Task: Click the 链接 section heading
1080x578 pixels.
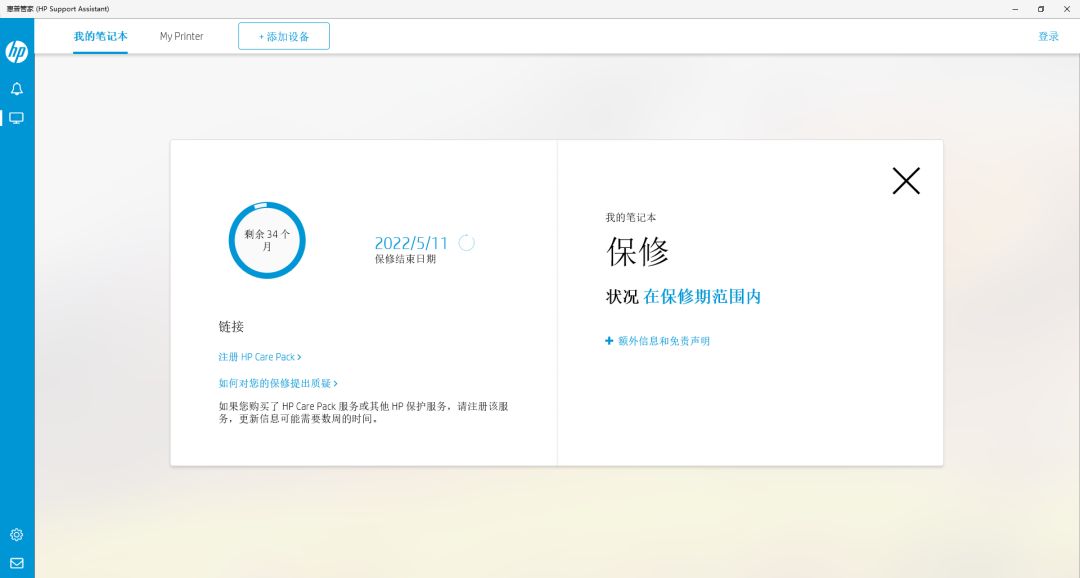Action: (x=231, y=327)
